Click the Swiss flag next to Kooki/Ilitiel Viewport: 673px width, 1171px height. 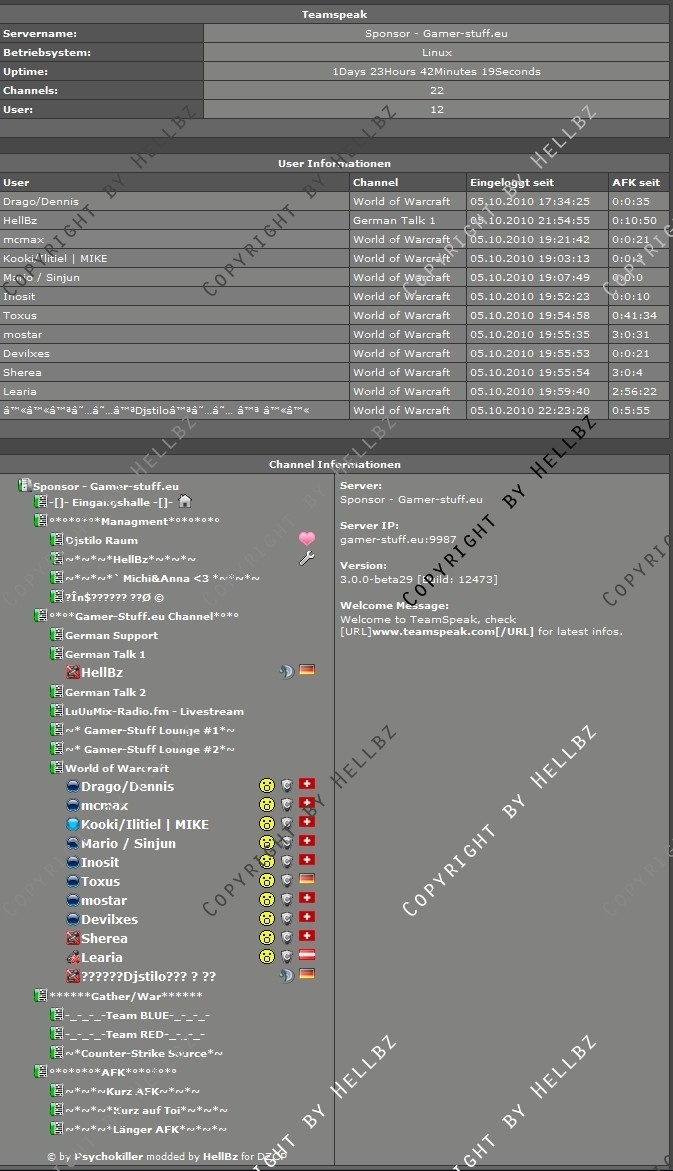(x=307, y=821)
